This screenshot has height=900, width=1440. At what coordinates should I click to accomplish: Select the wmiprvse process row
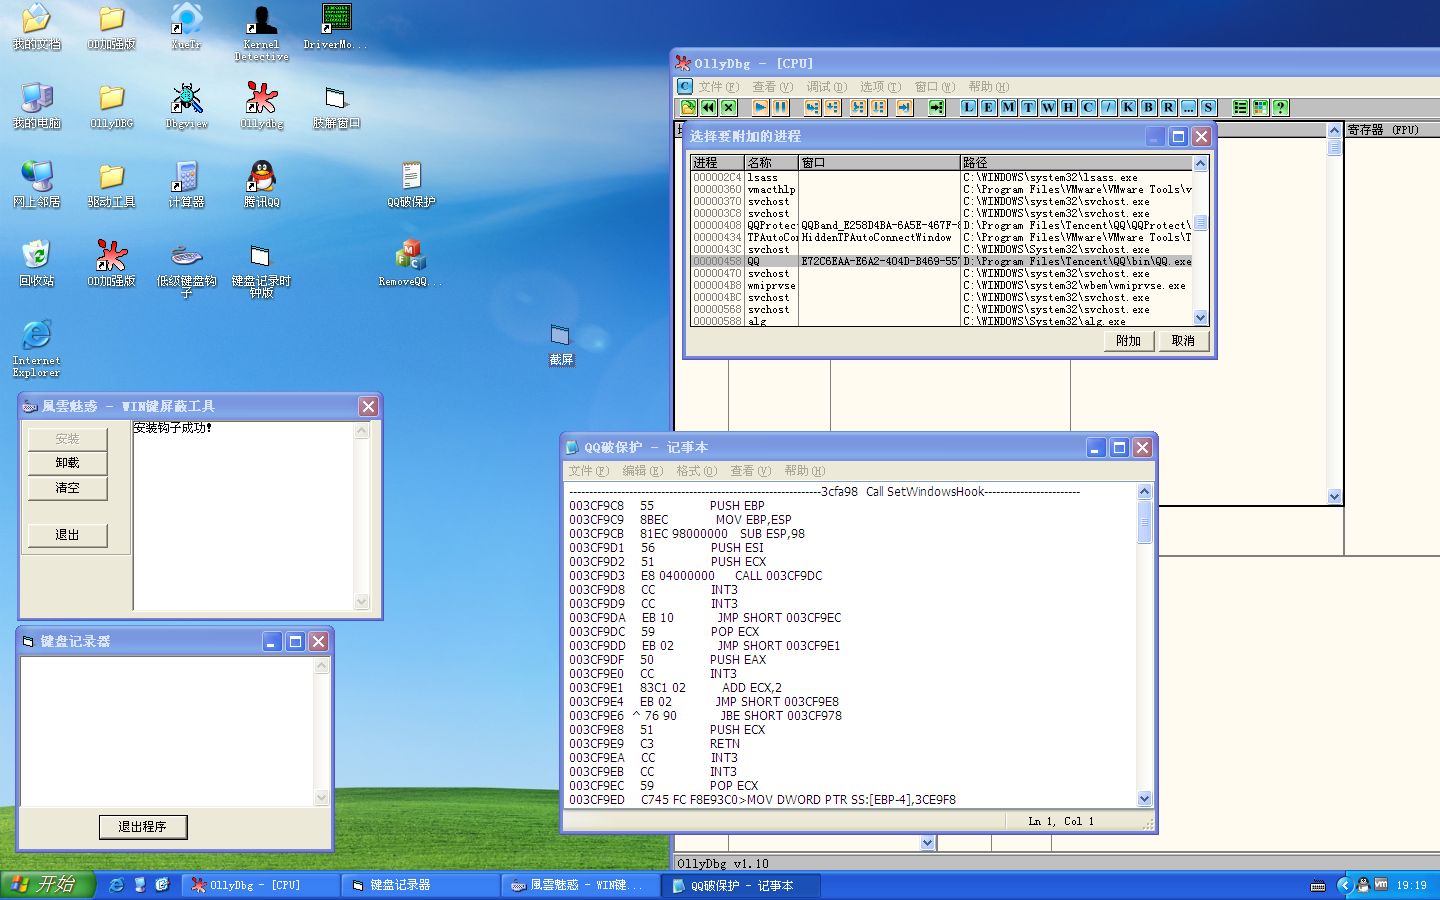[941, 285]
